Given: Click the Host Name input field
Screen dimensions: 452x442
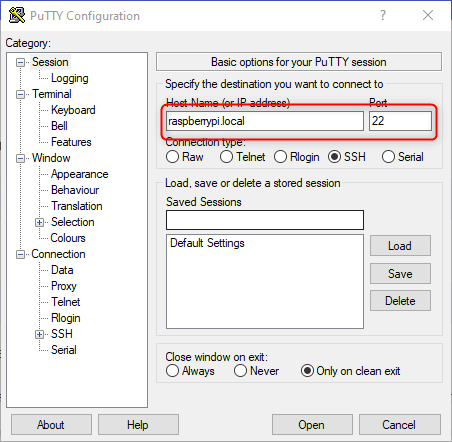Looking at the screenshot, I should 265,121.
